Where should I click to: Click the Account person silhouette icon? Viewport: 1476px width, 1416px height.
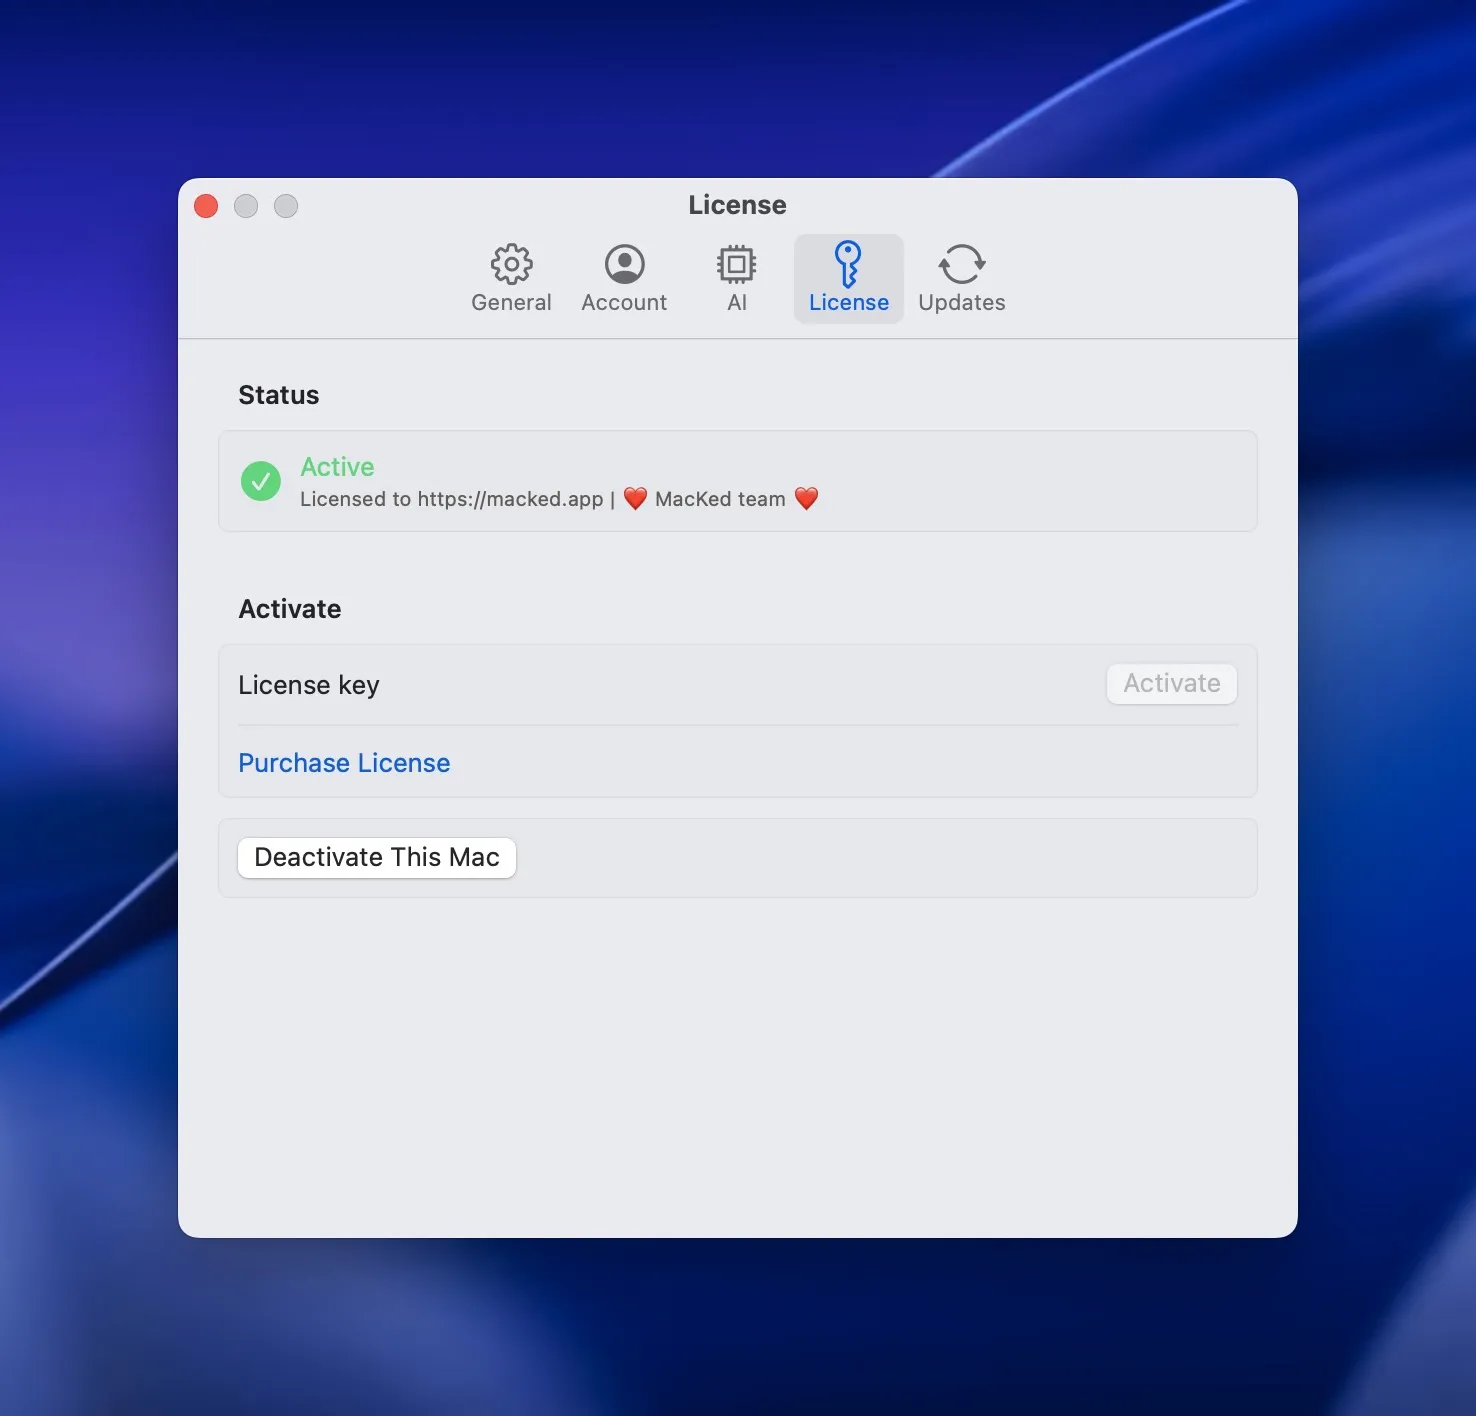pyautogui.click(x=624, y=264)
